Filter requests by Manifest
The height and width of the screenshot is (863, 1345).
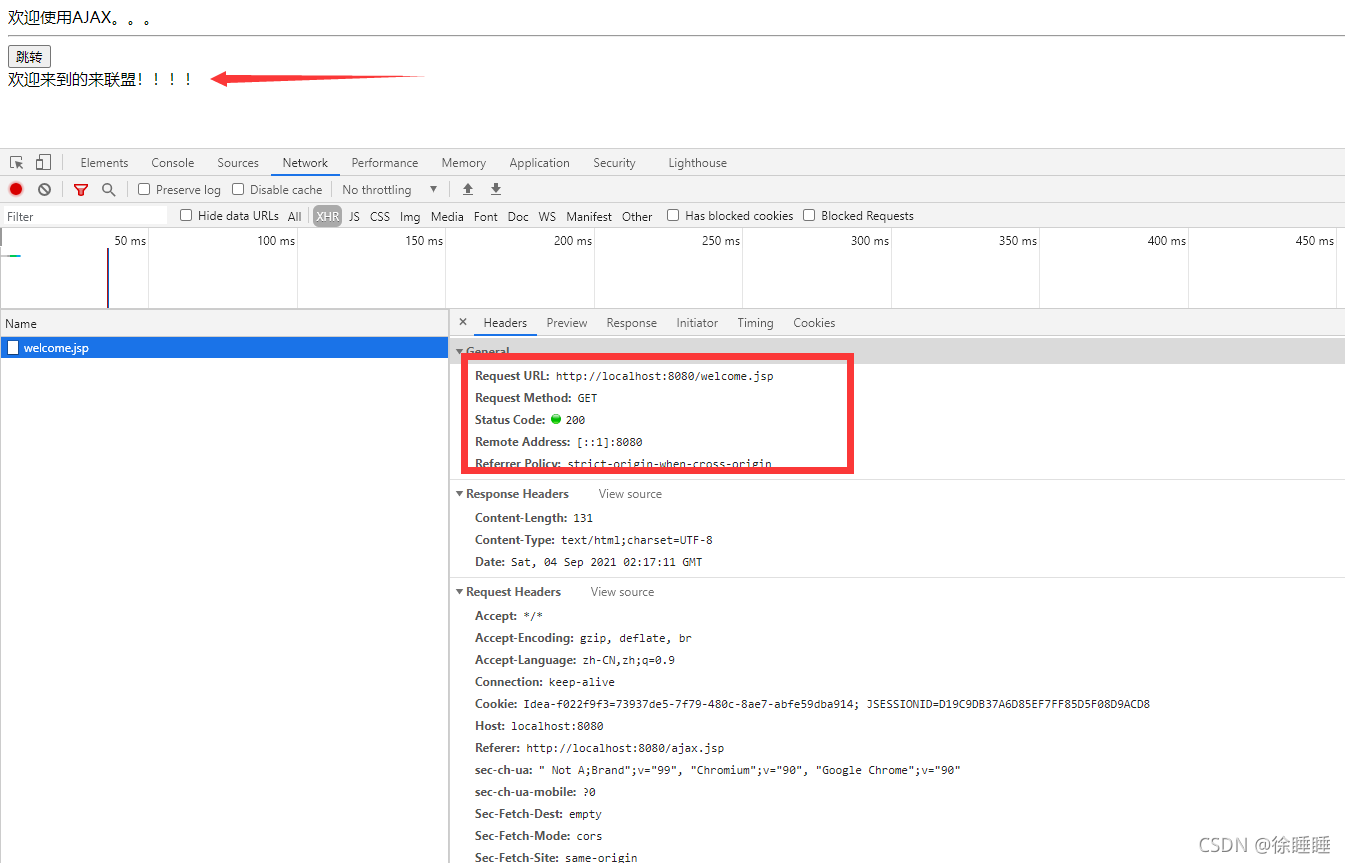coord(589,216)
